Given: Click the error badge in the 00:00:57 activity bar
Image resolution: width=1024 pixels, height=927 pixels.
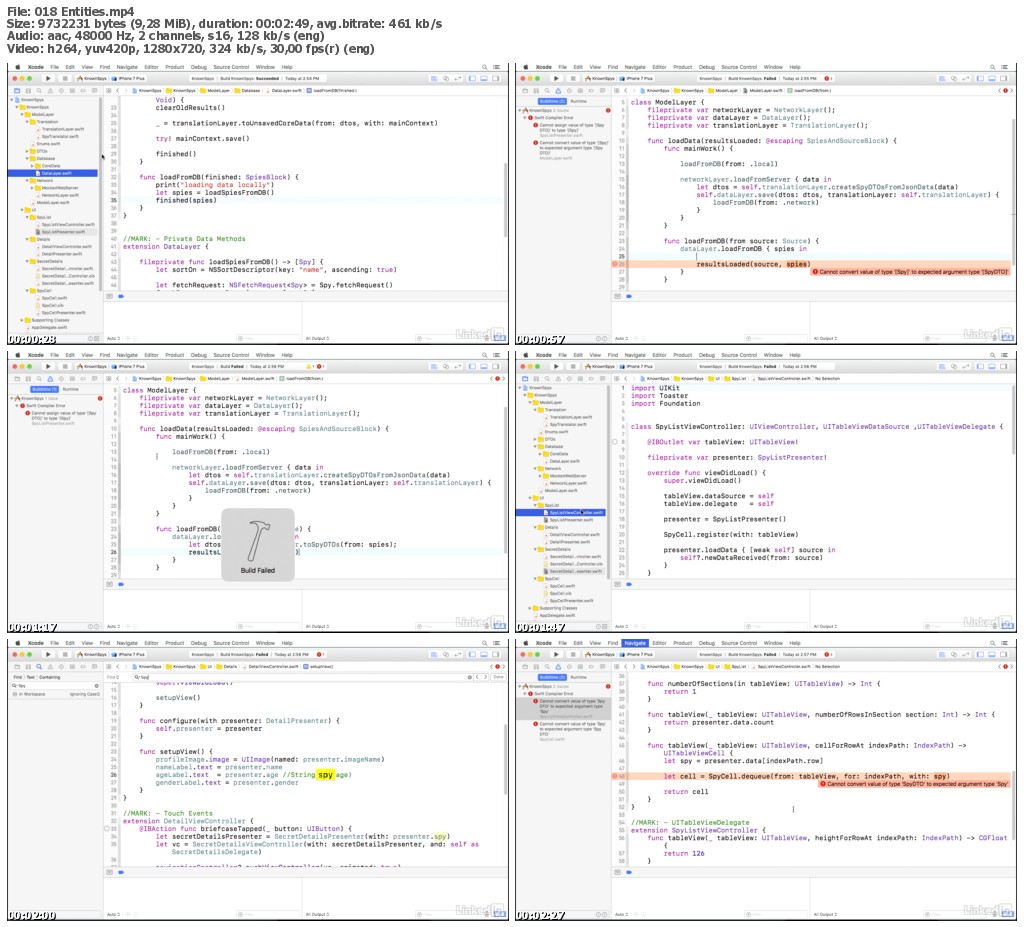Looking at the screenshot, I should [x=828, y=78].
